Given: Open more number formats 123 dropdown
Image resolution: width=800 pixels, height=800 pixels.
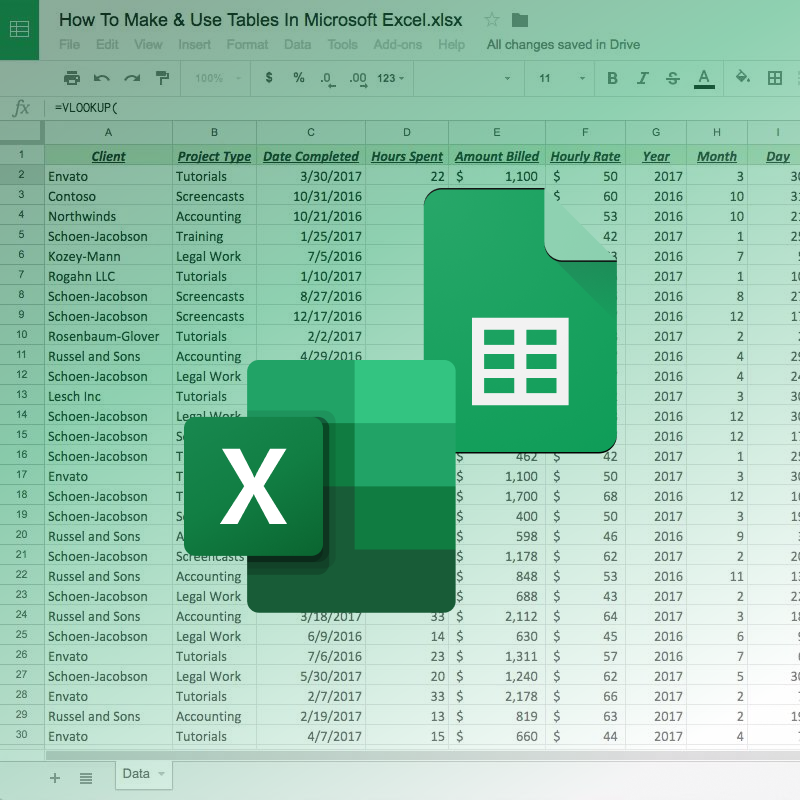Looking at the screenshot, I should click(390, 78).
